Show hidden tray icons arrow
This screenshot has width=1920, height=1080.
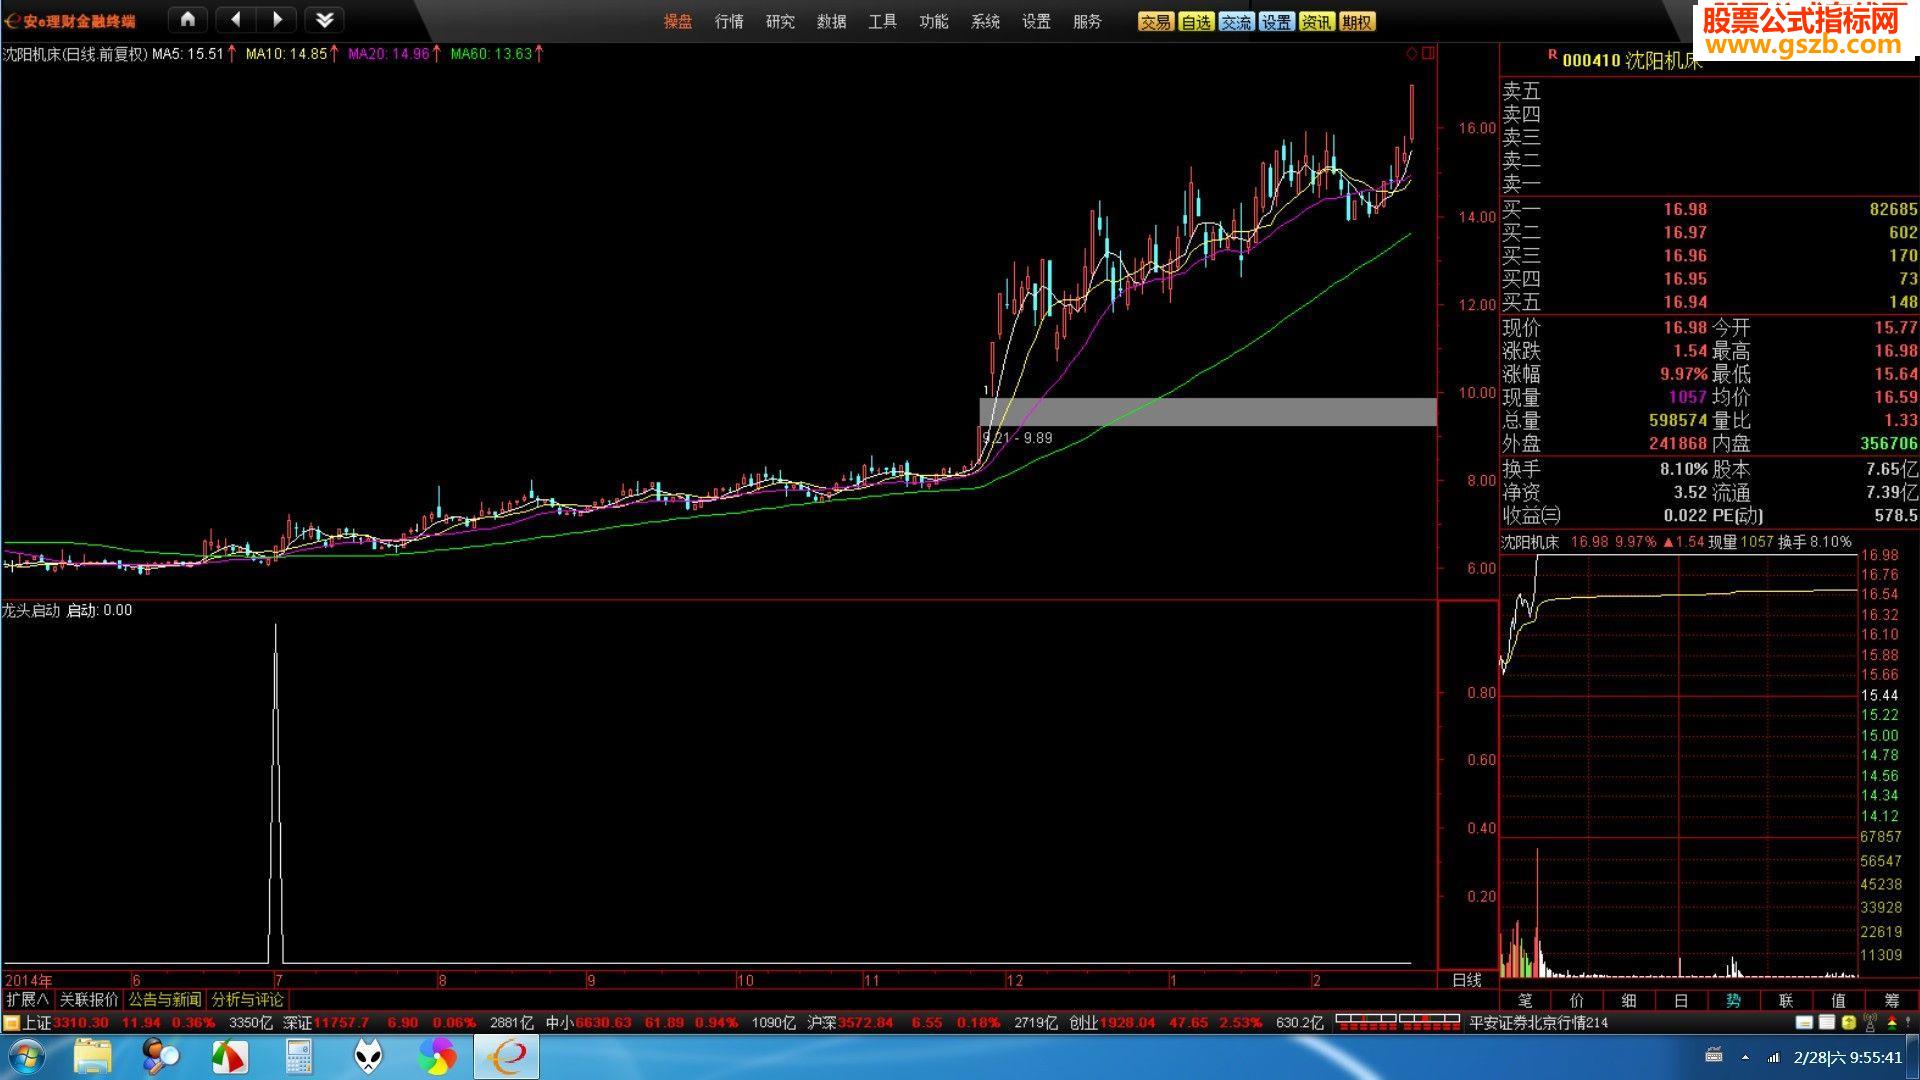(x=1745, y=1057)
